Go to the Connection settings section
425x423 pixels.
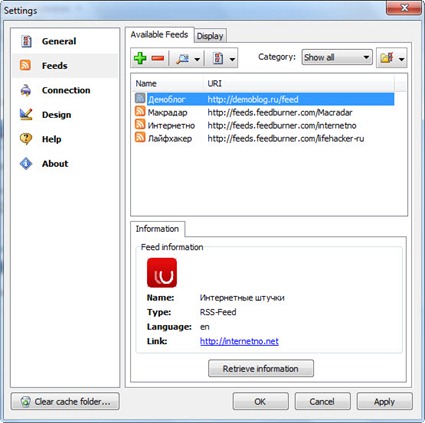65,90
